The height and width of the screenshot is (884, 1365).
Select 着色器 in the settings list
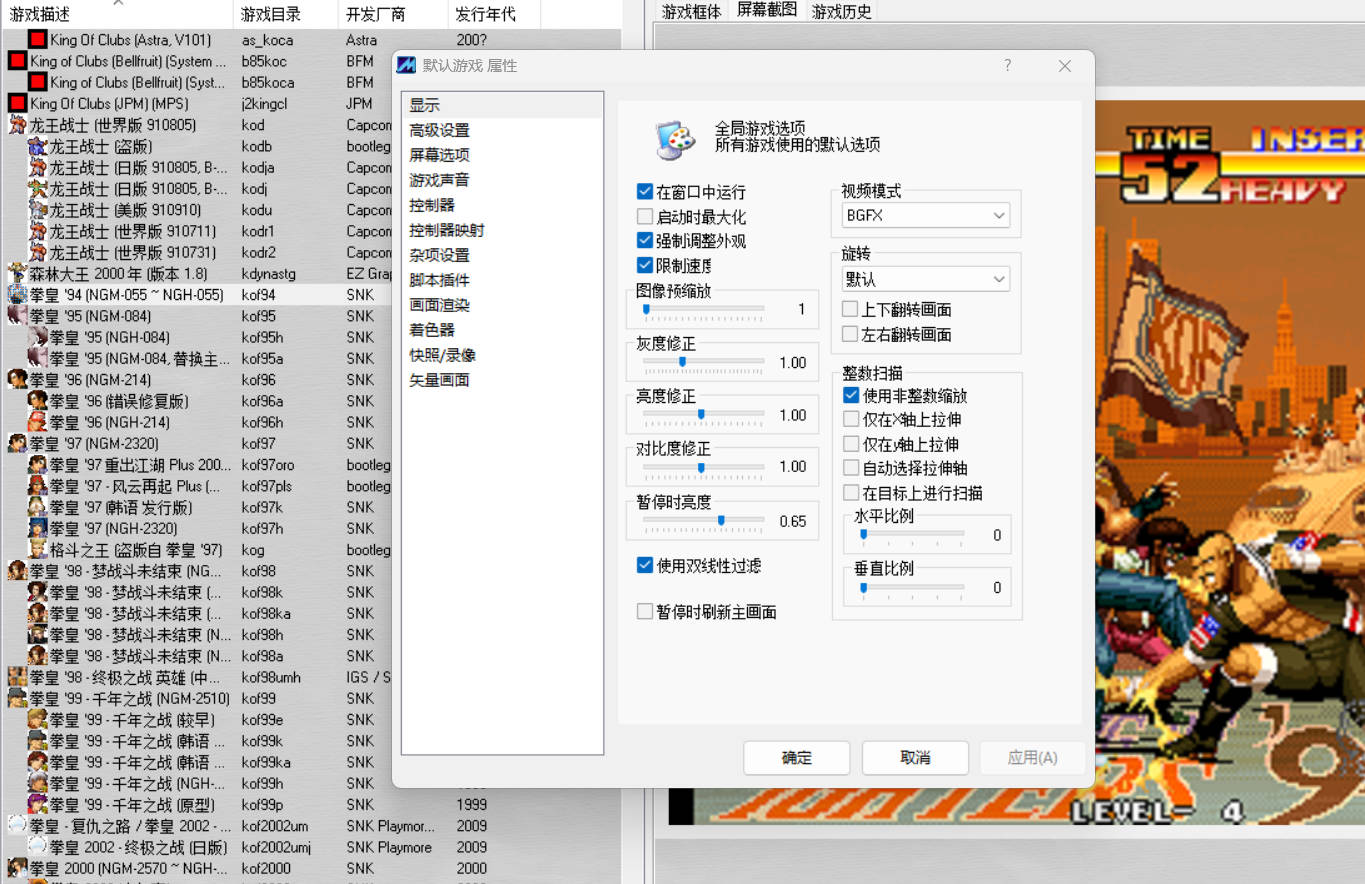coord(432,330)
